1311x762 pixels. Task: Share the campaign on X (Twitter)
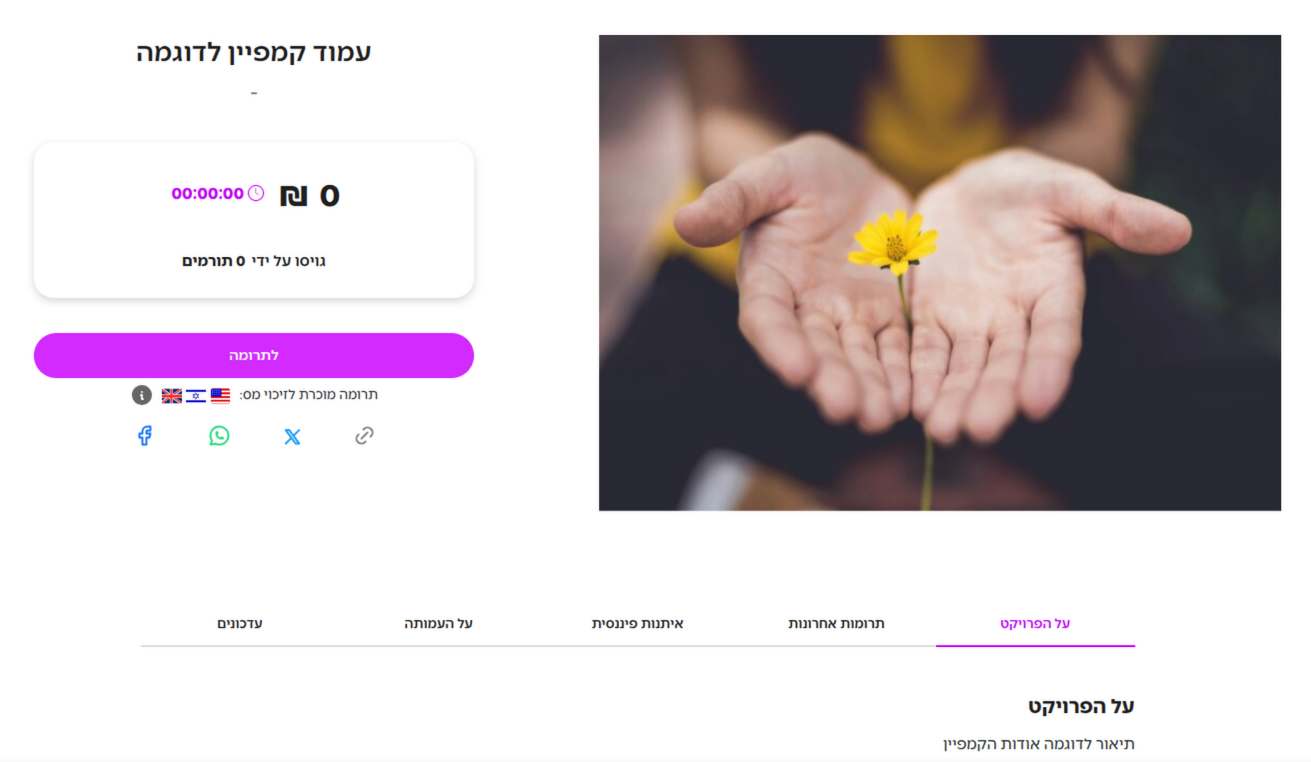tap(292, 436)
